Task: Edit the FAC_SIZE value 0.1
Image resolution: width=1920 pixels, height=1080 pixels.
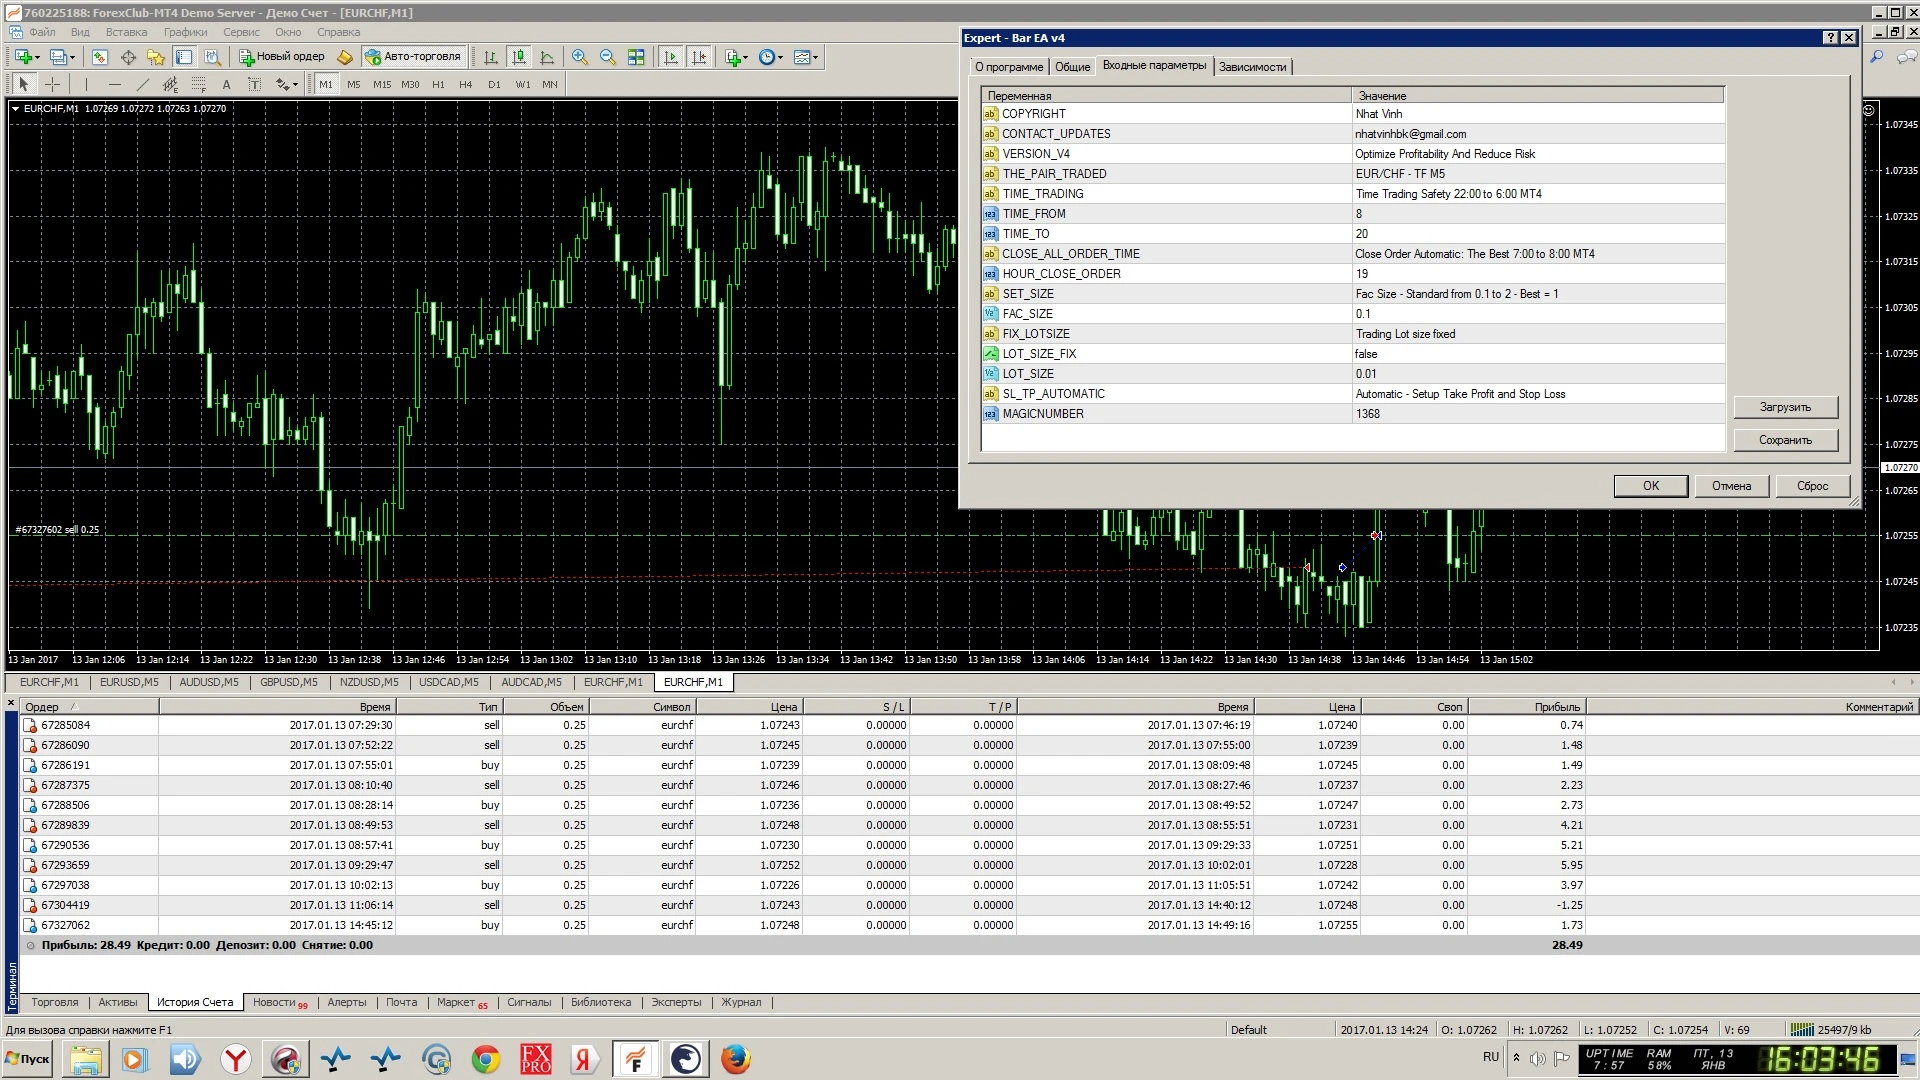Action: [x=1538, y=314]
